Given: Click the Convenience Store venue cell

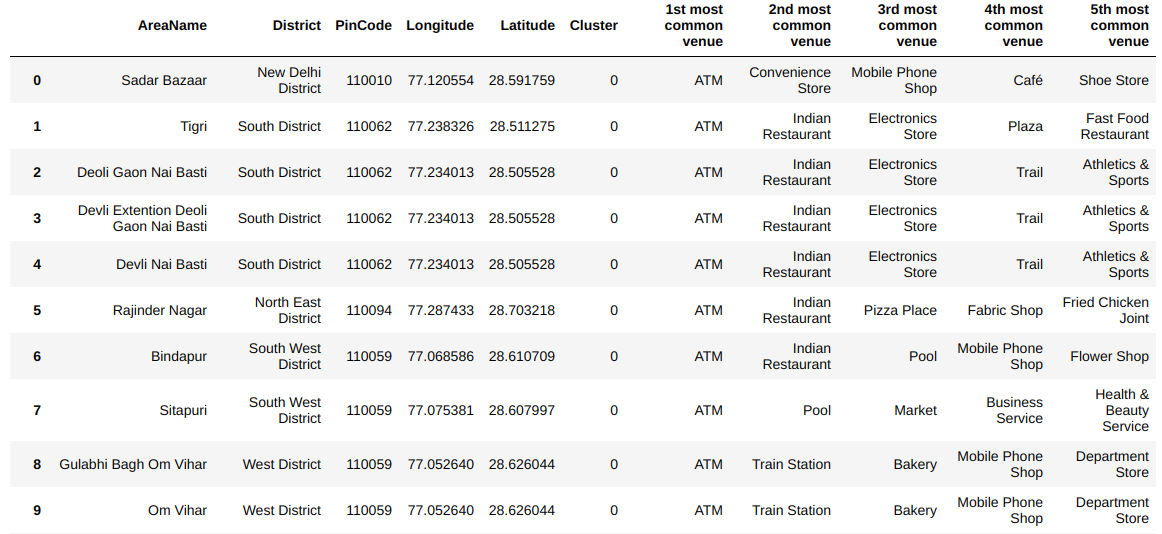Looking at the screenshot, I should (x=789, y=80).
